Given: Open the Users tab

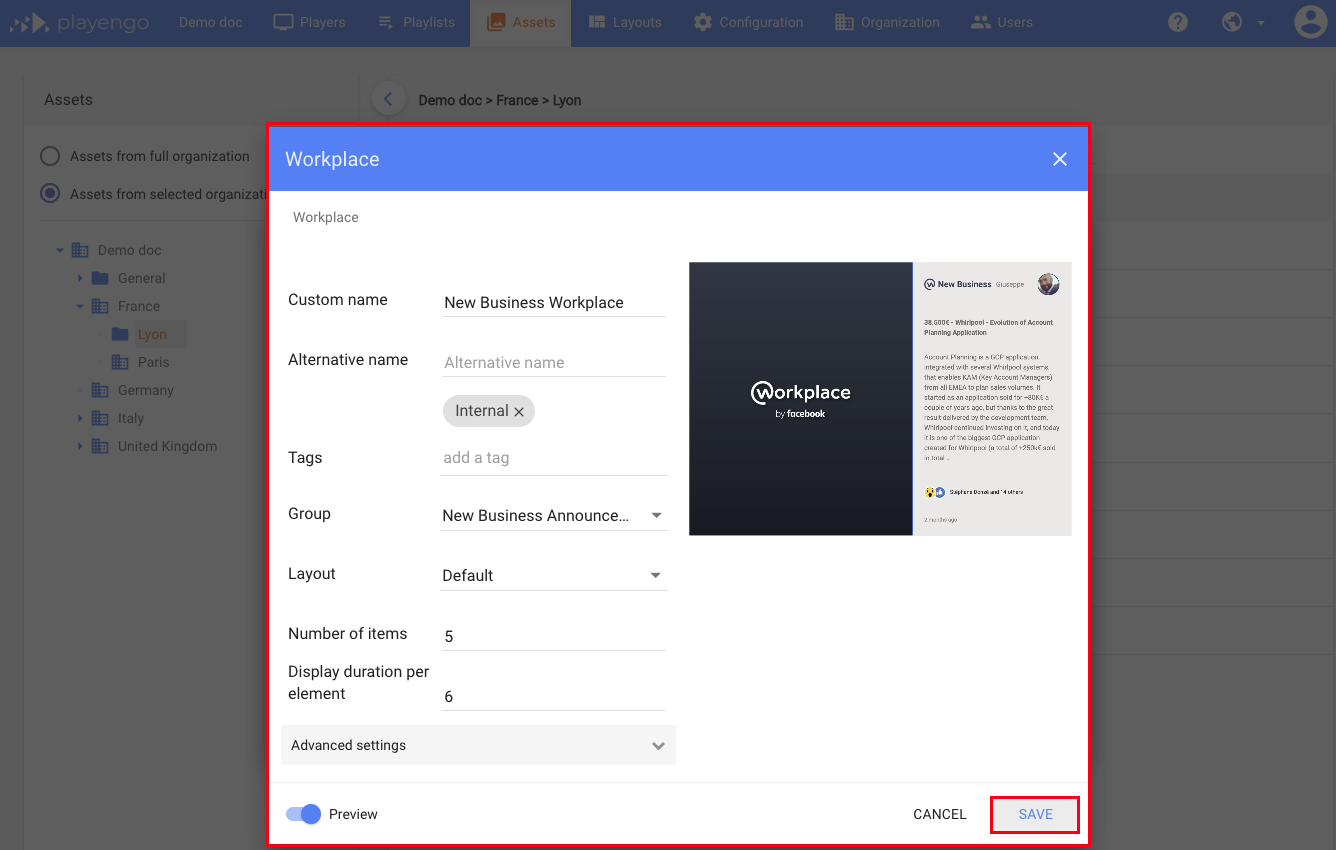Looking at the screenshot, I should point(1001,22).
